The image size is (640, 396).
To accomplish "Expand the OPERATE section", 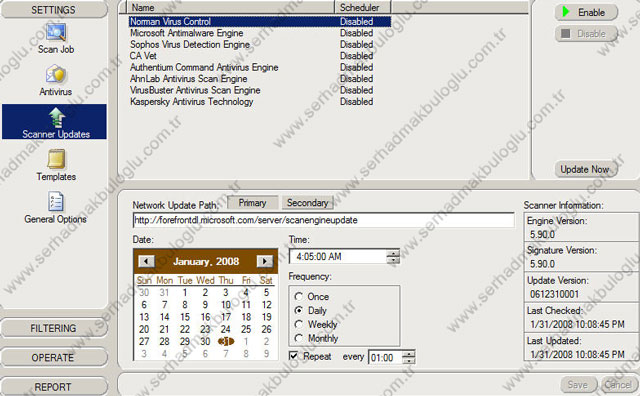I will [54, 358].
